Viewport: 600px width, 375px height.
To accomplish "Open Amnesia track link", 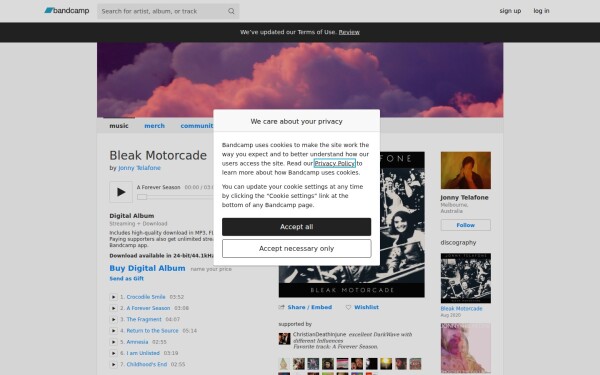I will 137,342.
